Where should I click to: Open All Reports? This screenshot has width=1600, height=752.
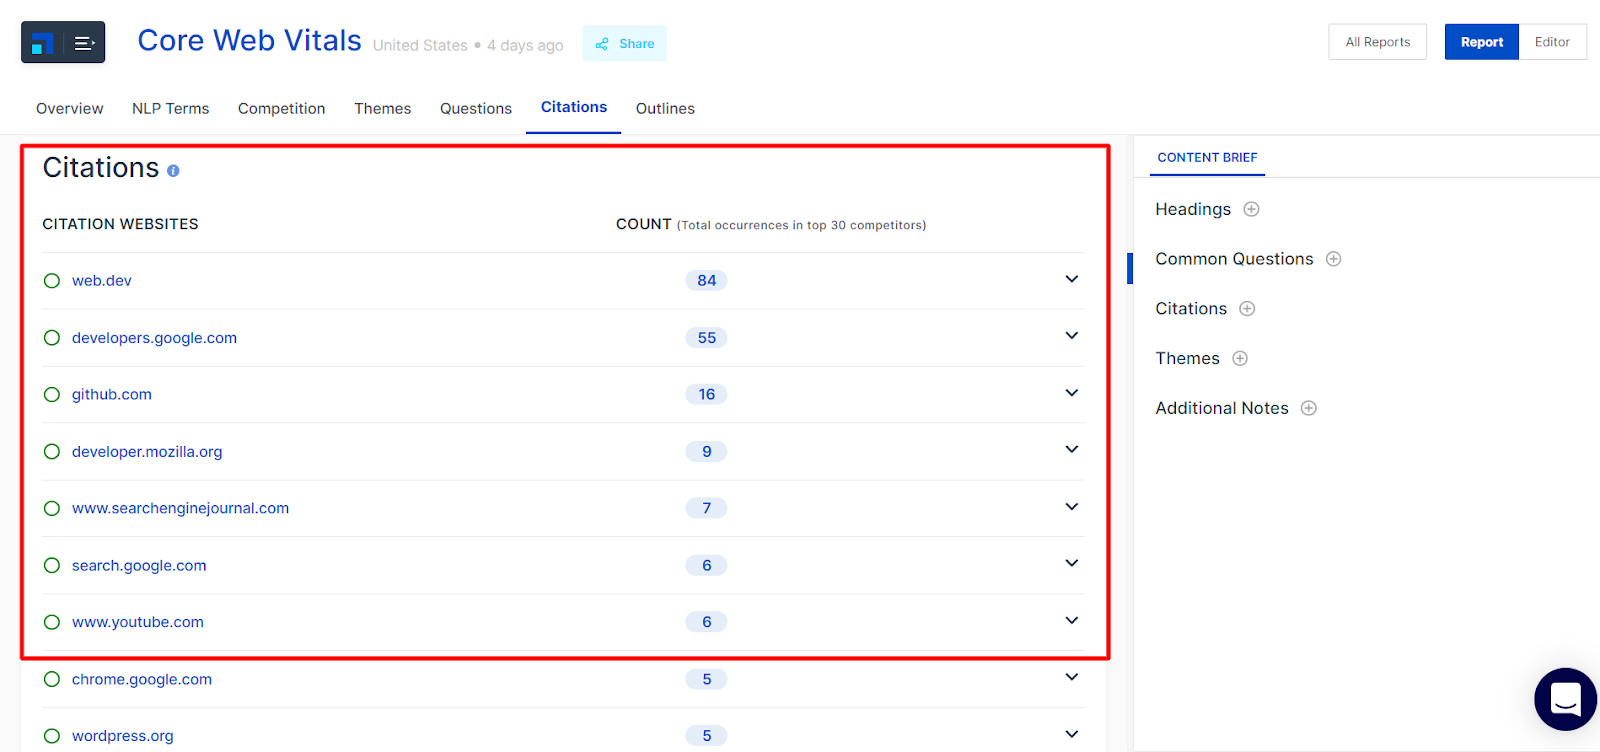(1378, 42)
